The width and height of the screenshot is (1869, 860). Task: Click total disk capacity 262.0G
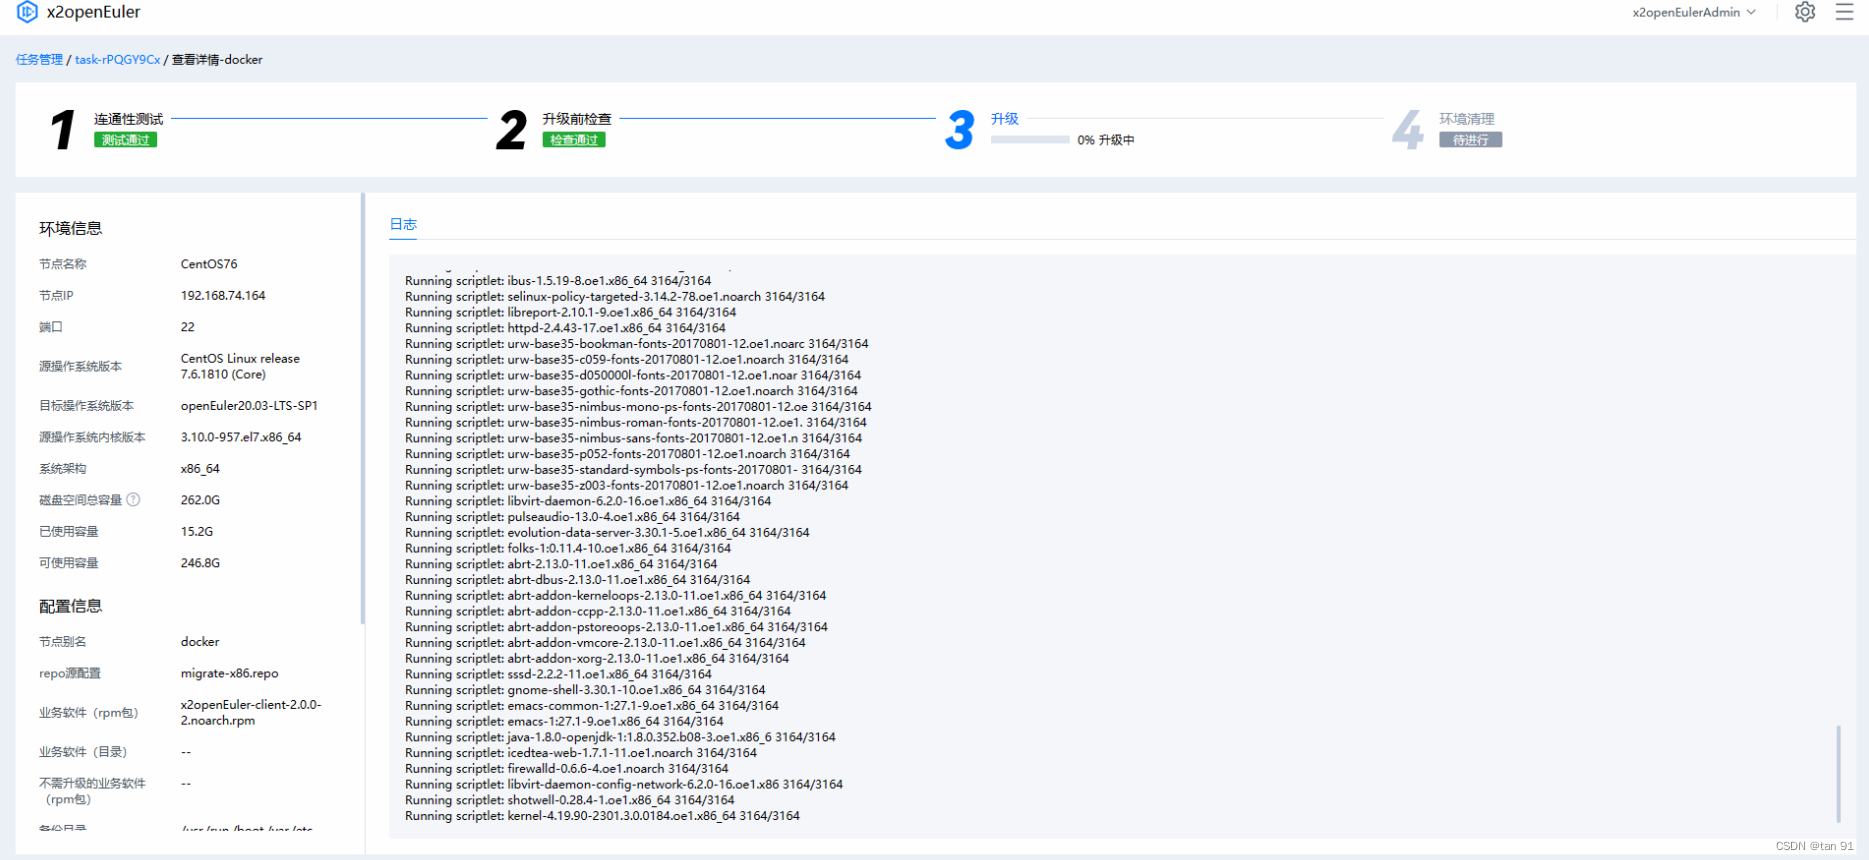(200, 500)
